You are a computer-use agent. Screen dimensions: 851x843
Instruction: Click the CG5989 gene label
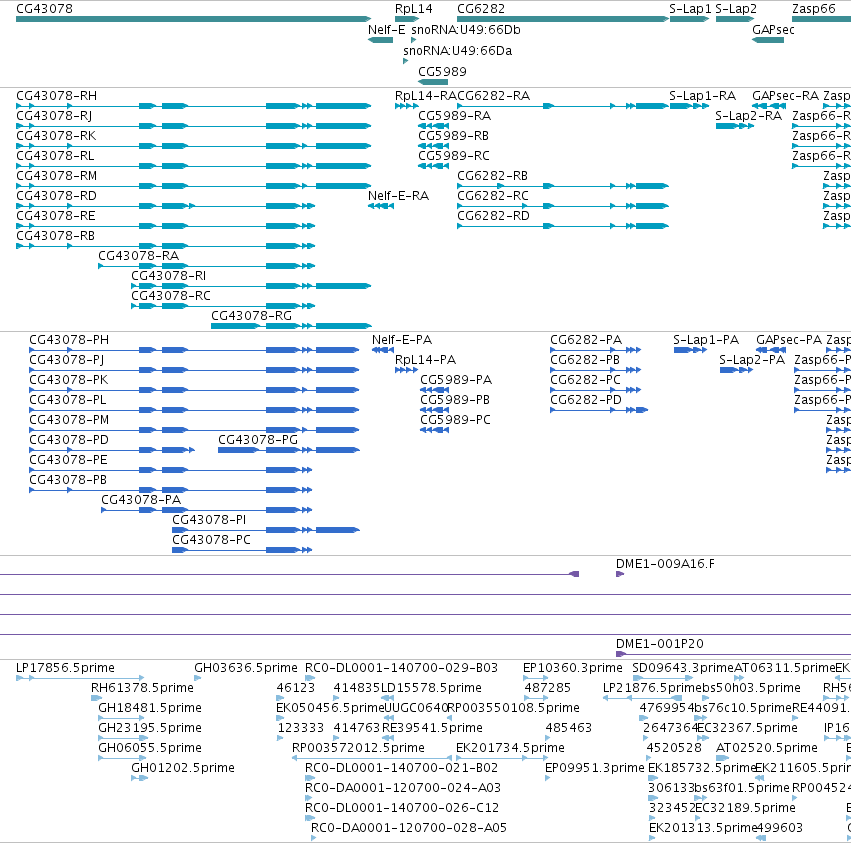click(x=442, y=72)
